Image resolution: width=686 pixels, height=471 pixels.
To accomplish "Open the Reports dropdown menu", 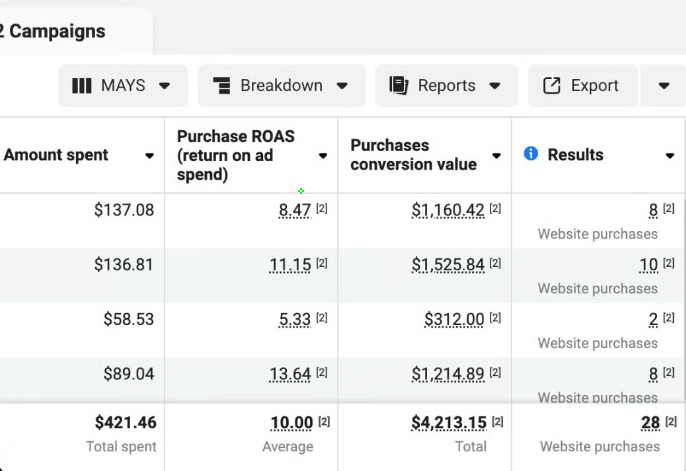I will click(494, 86).
